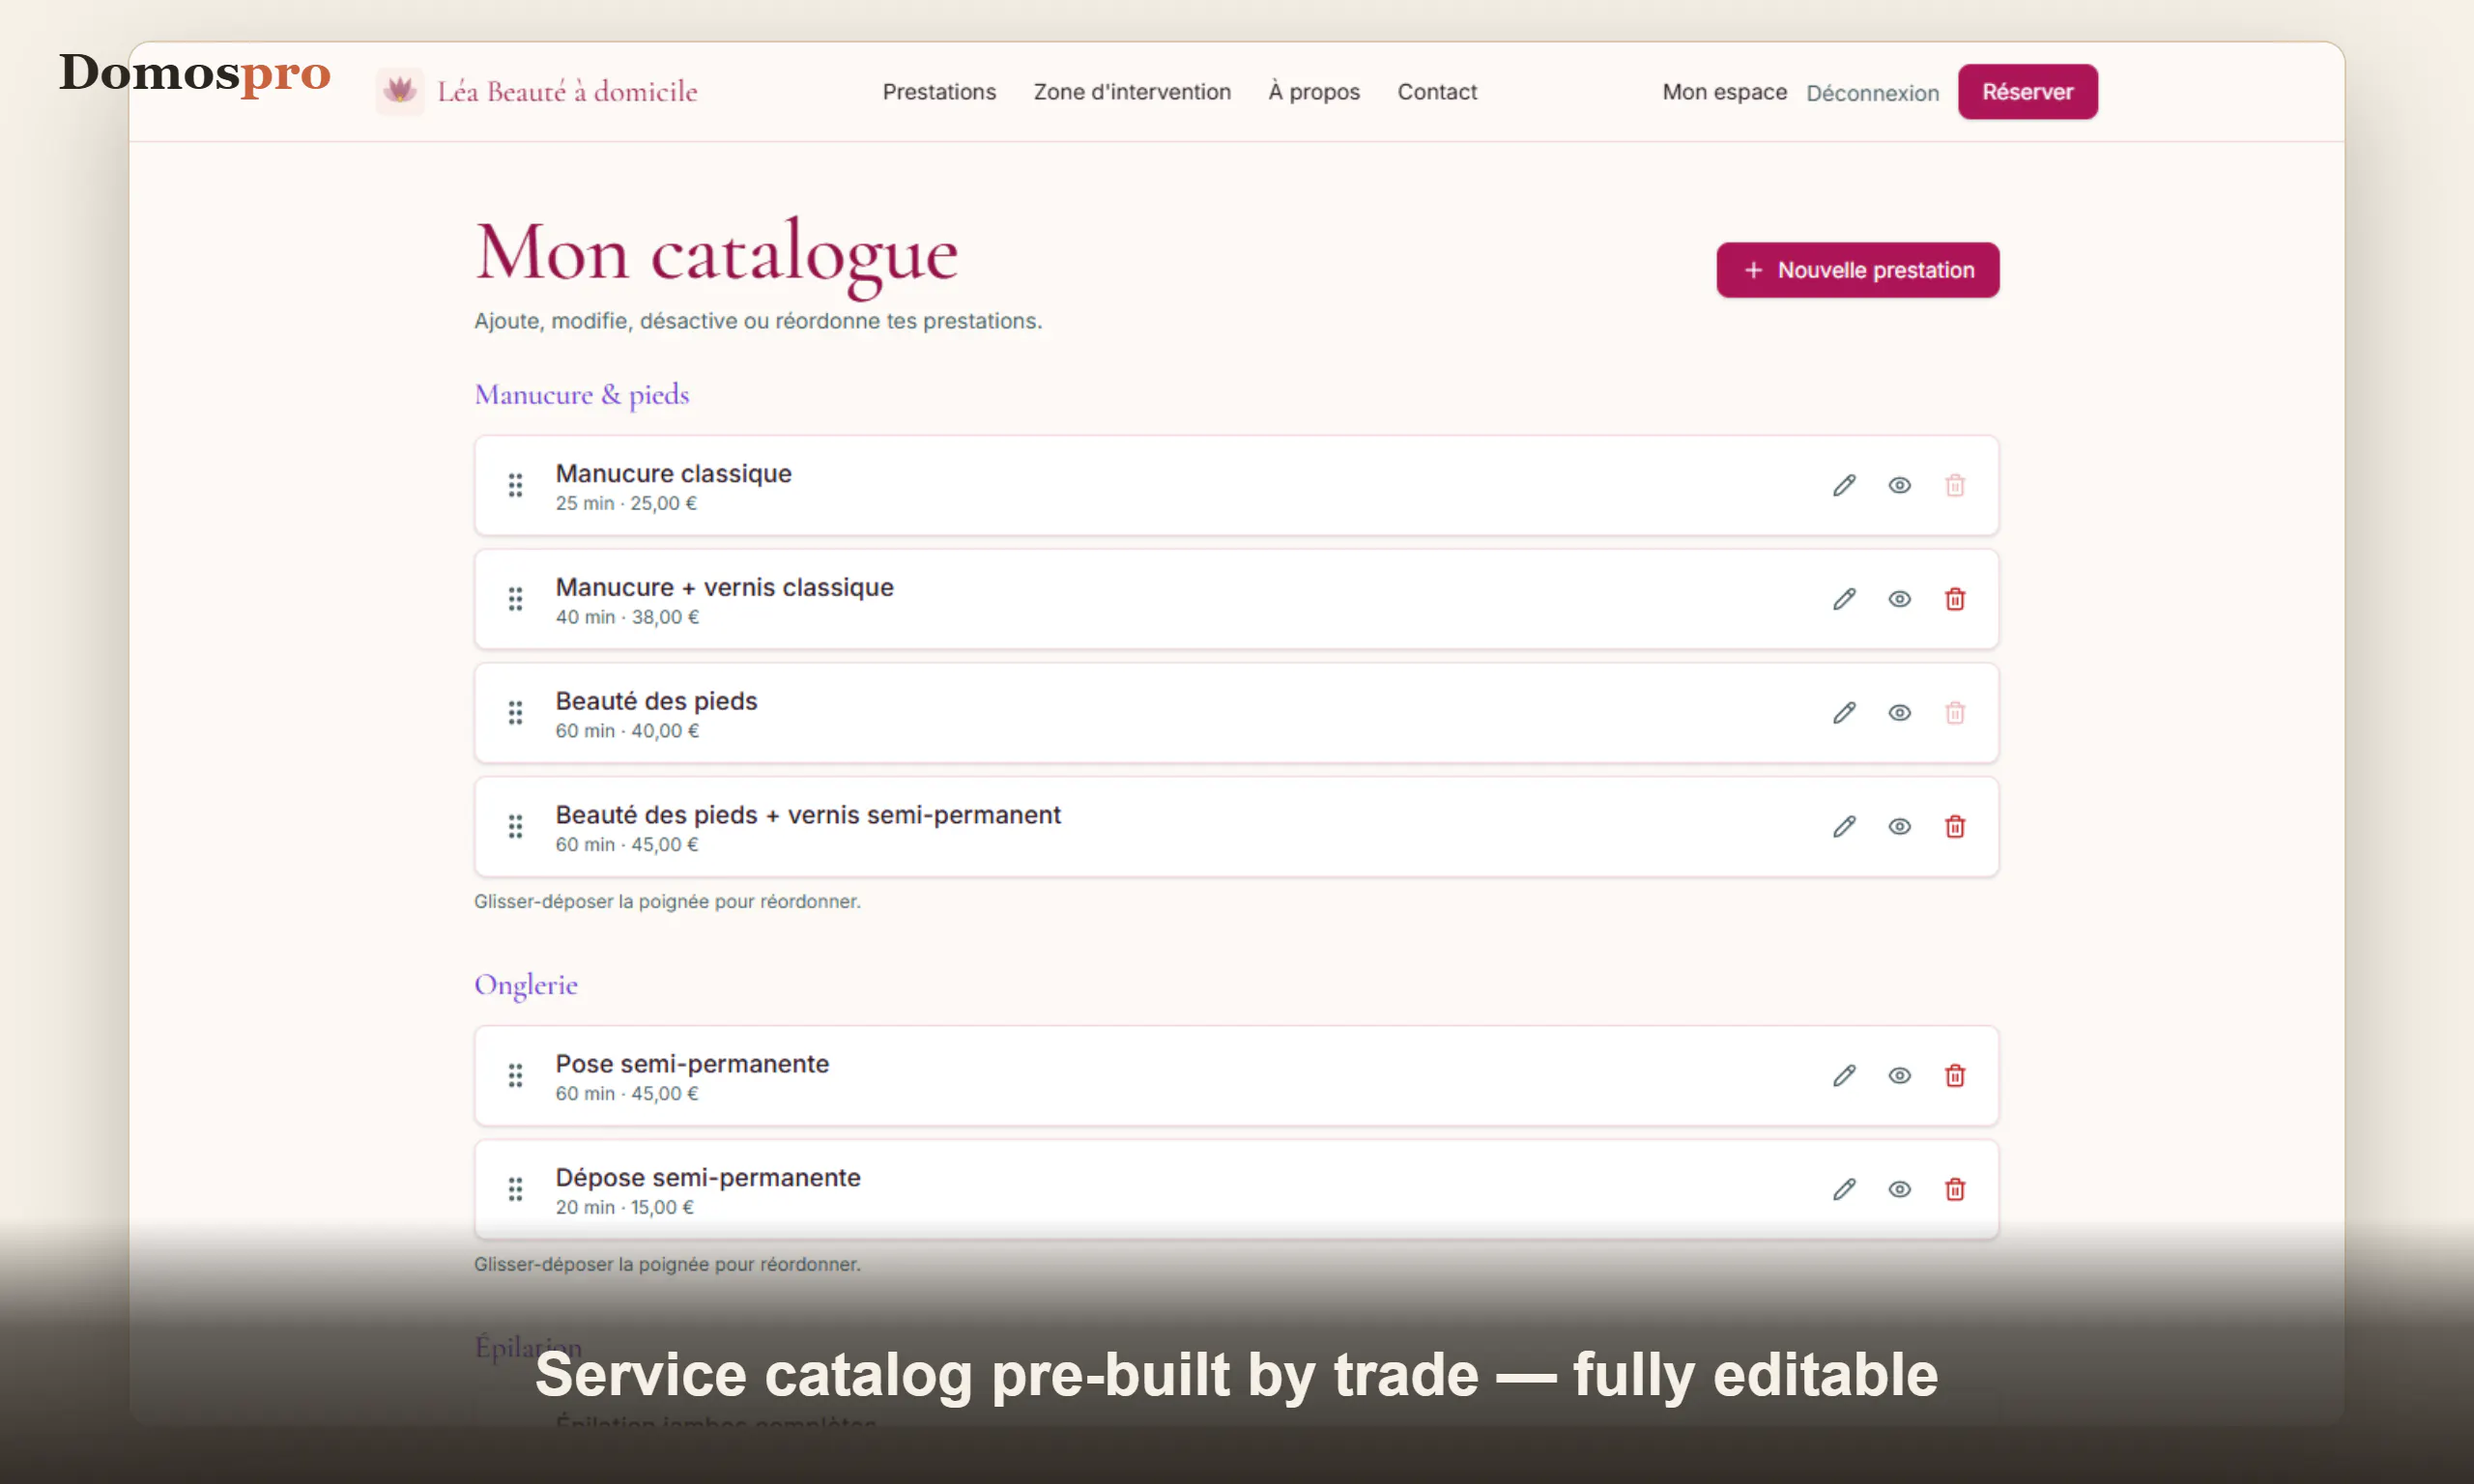
Task: Click the 40 min · 38,00 € details
Action: (x=627, y=617)
